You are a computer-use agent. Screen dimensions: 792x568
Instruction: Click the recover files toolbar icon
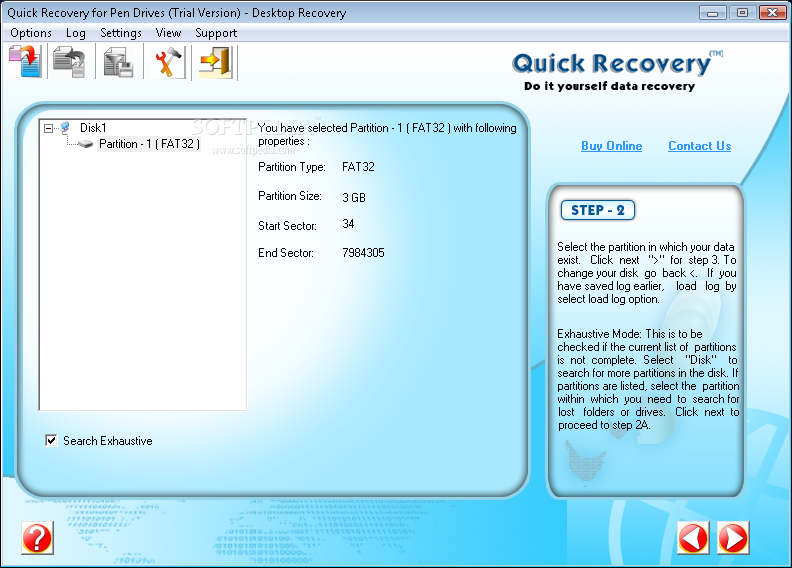point(25,62)
